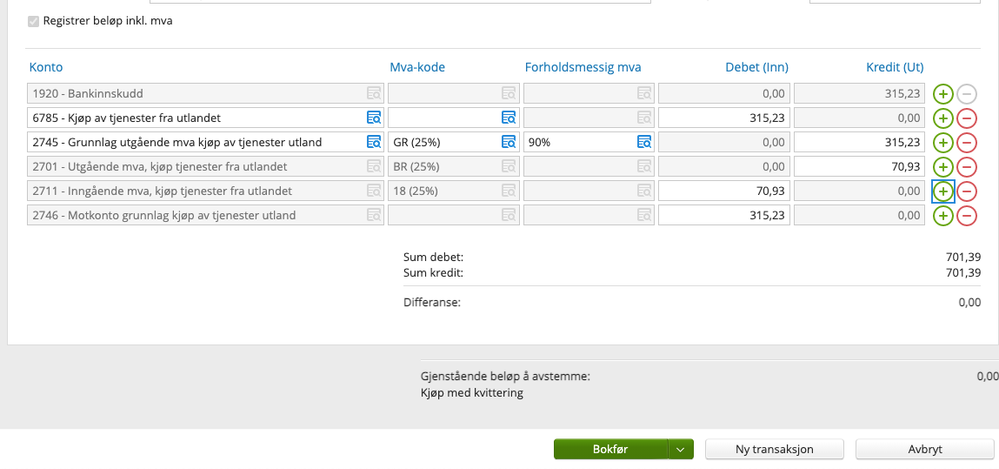The height and width of the screenshot is (469, 999).
Task: Click the Sum debet label
Action: (x=433, y=257)
